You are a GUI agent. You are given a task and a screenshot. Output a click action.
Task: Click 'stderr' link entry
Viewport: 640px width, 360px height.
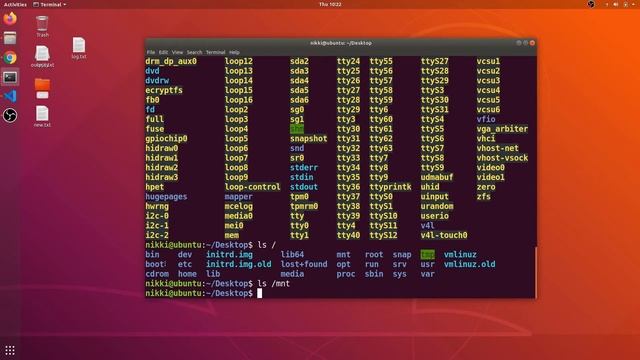(304, 167)
